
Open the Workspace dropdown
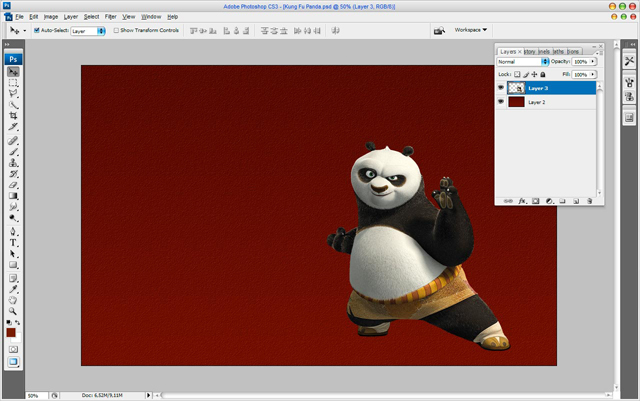point(471,30)
